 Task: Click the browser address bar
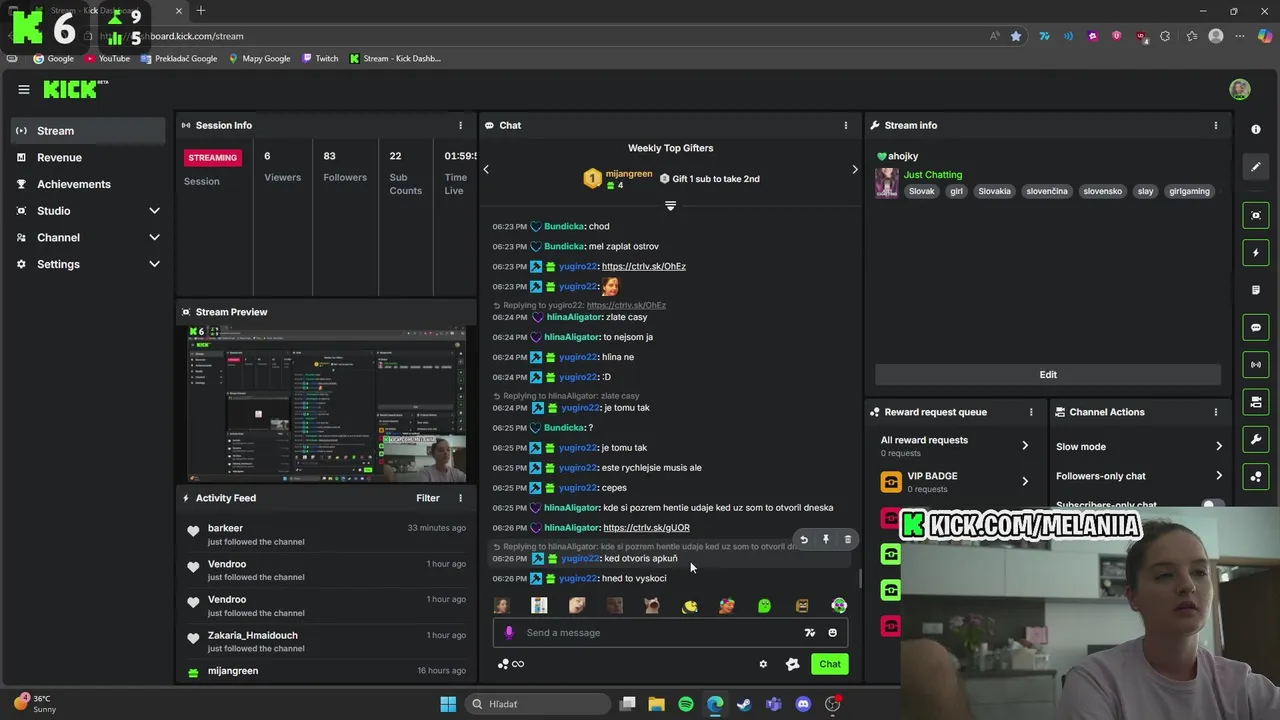[x=540, y=36]
